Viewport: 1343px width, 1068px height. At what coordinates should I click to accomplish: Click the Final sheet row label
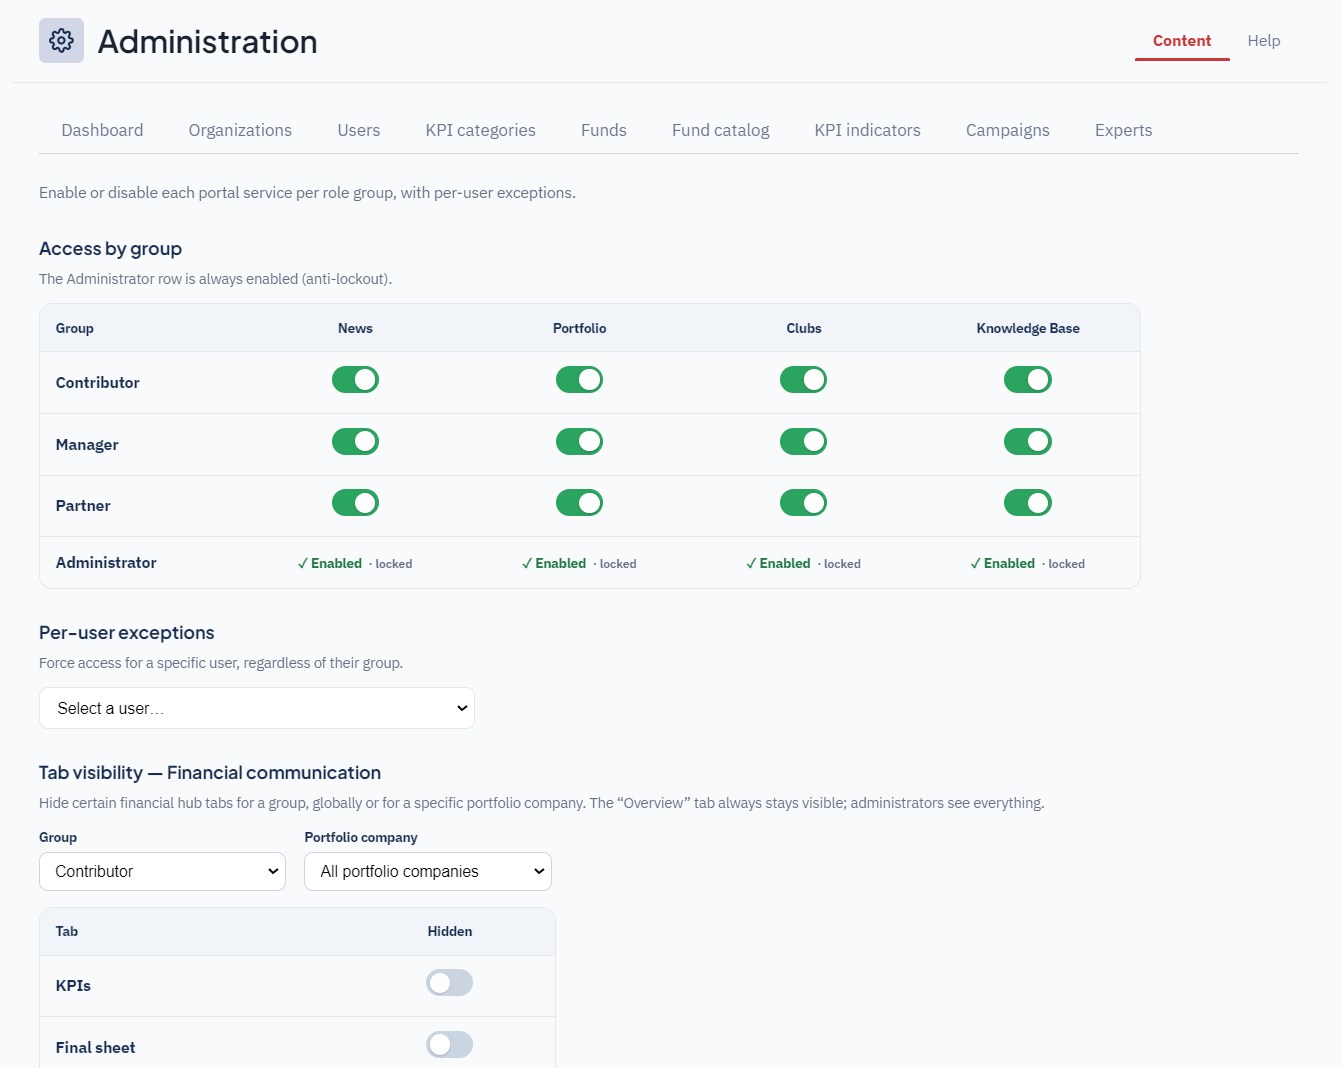click(x=95, y=1048)
